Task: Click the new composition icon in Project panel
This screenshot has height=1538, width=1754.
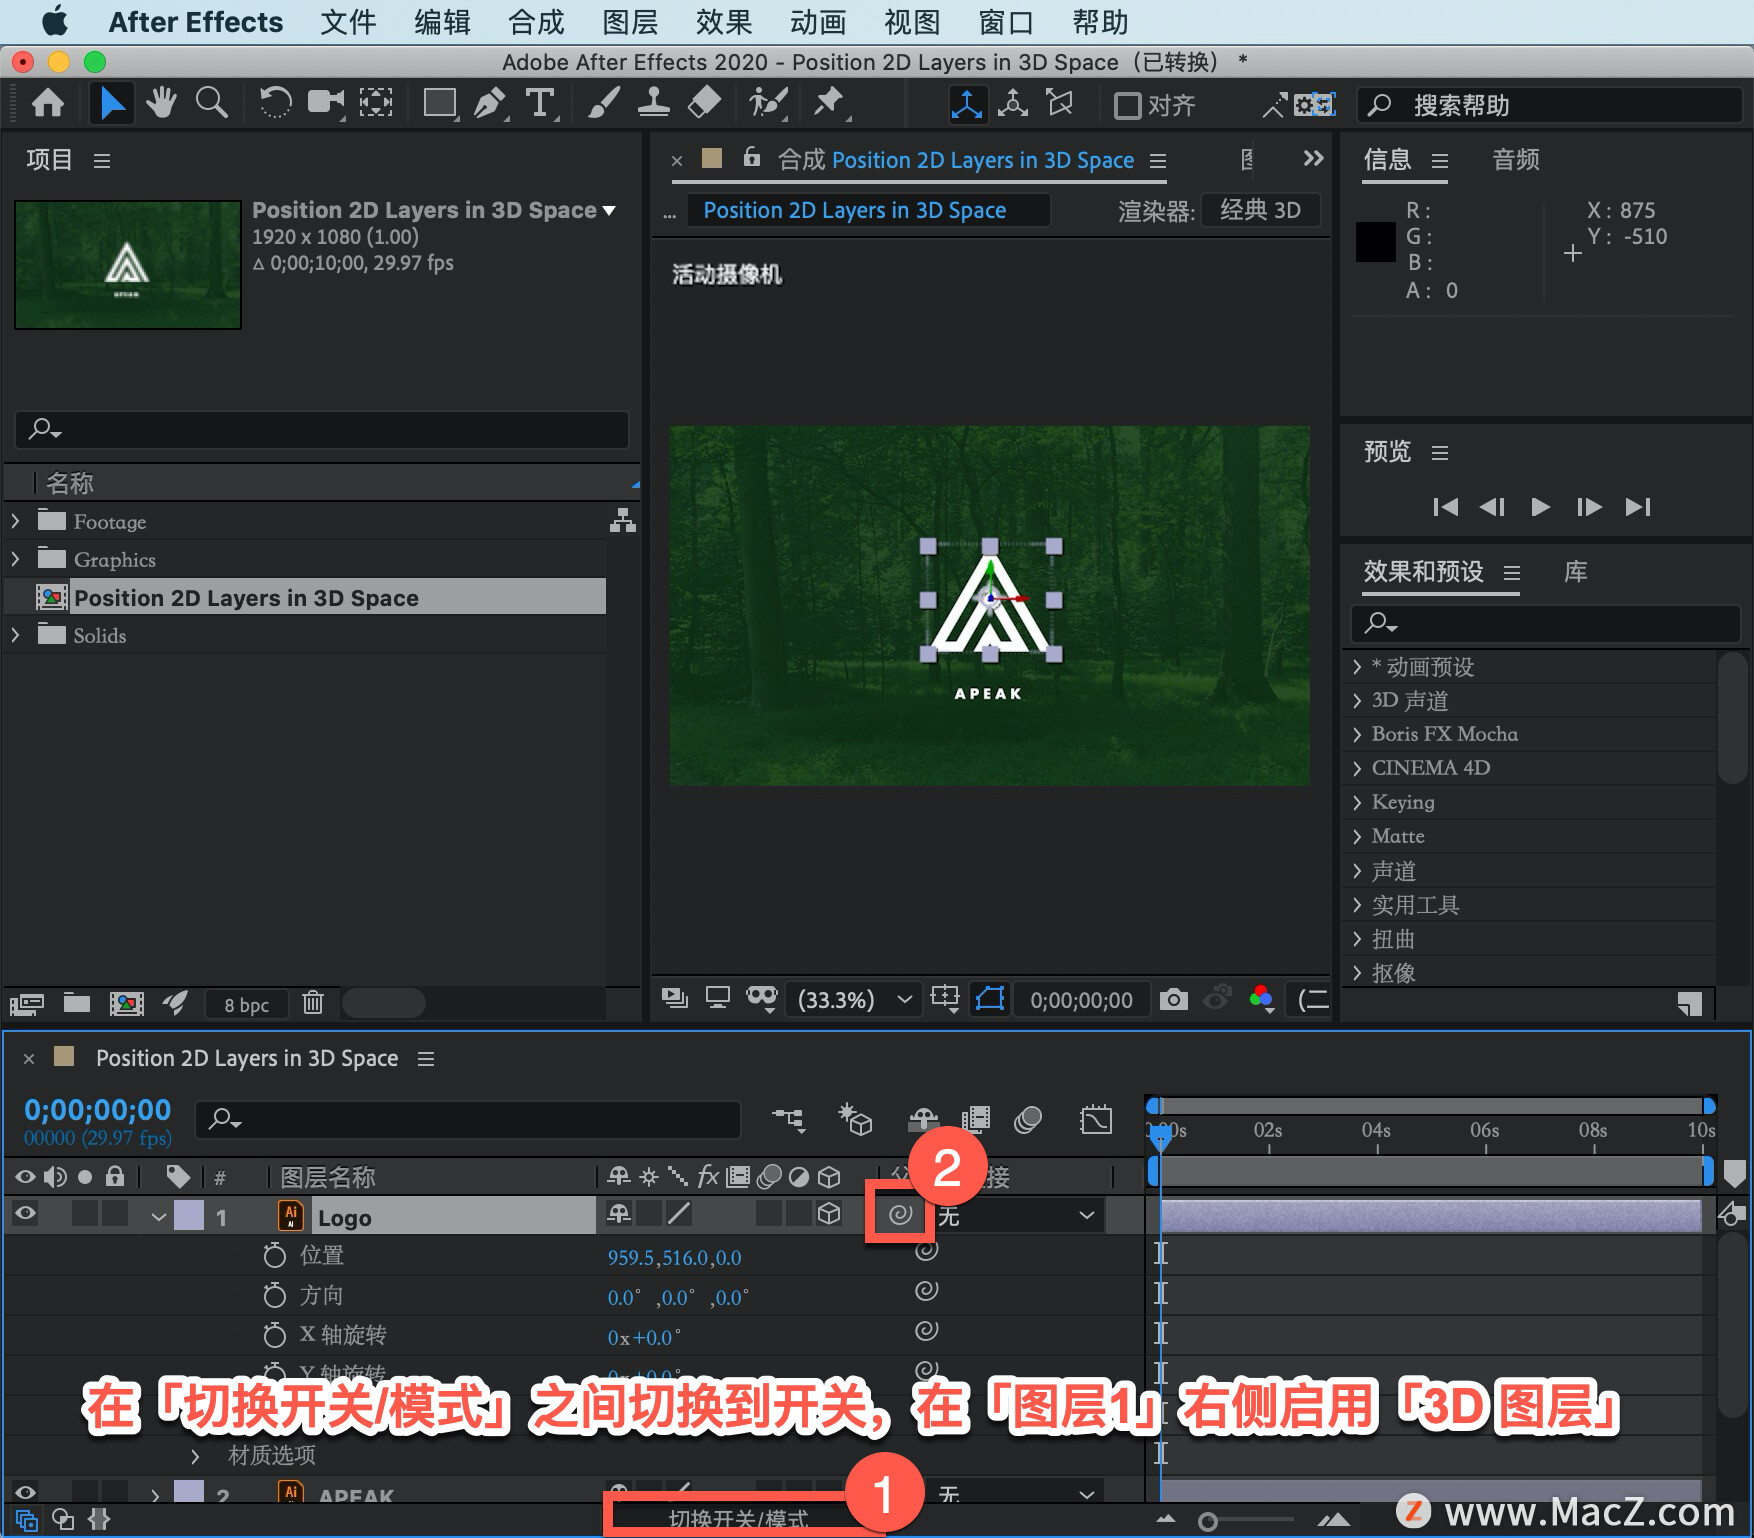Action: [x=126, y=1003]
